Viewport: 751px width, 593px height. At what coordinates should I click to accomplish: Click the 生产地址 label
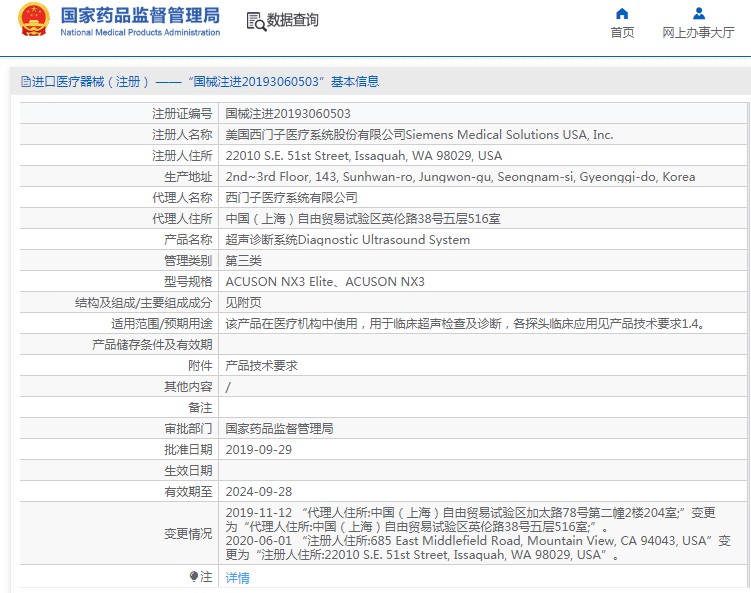pyautogui.click(x=188, y=177)
